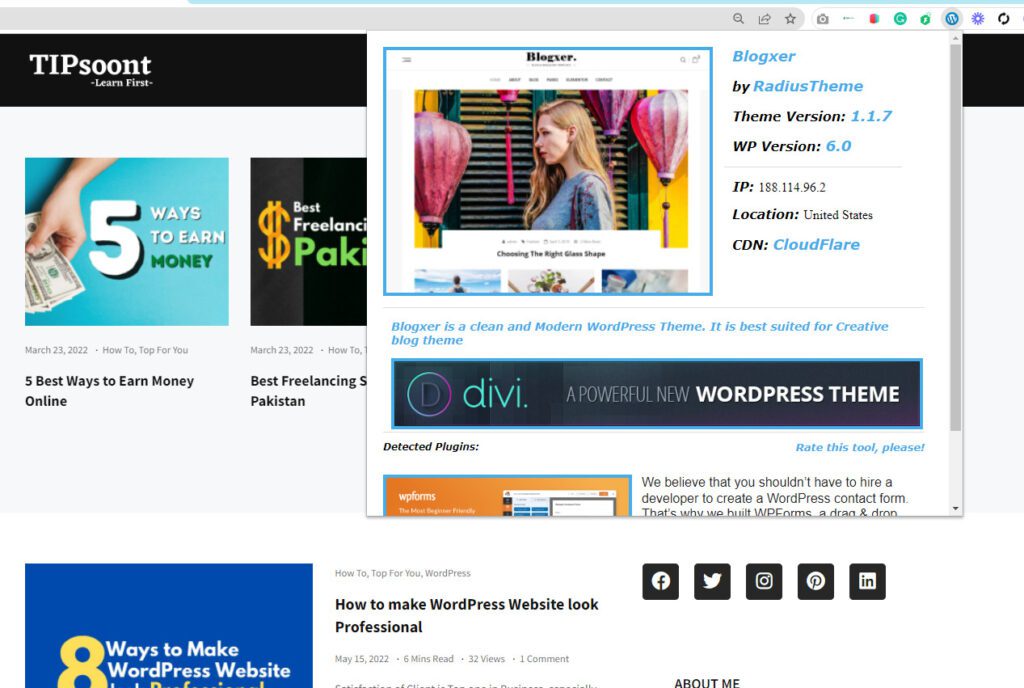Screen dimensions: 1024x688
Task: Click the '6 Mins Read' text
Action: [428, 659]
